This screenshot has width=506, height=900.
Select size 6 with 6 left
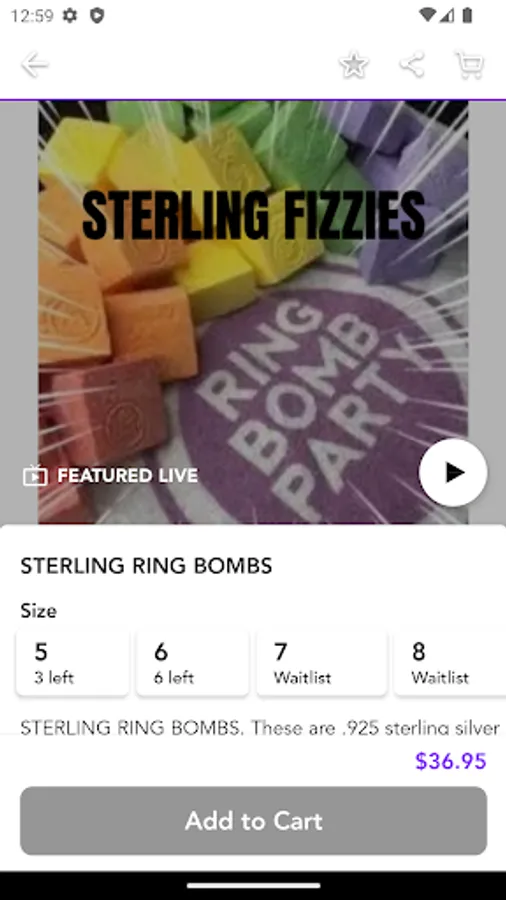click(193, 663)
